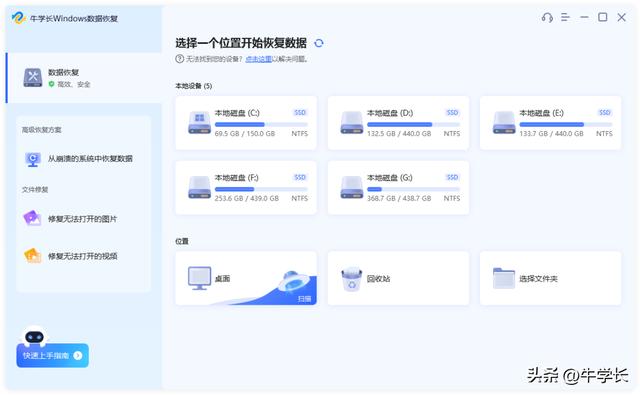Select the 本地磁盘 (D:) card

398,123
